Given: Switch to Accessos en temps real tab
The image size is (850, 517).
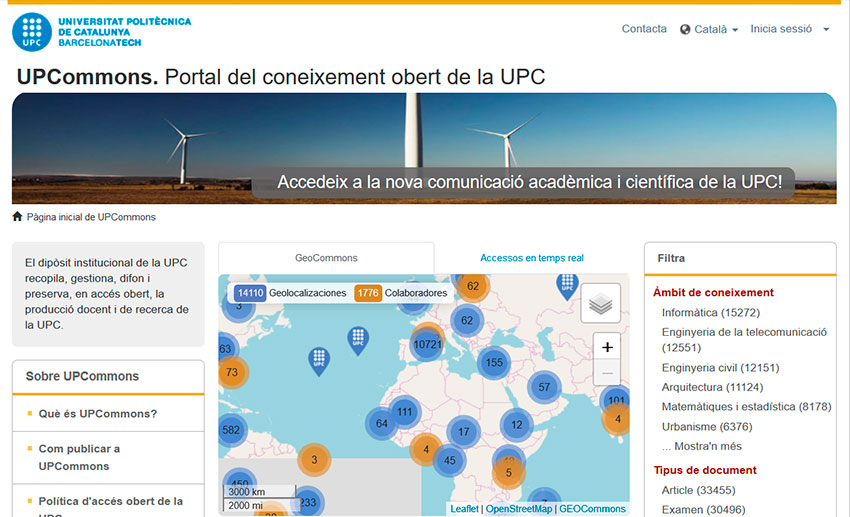Looking at the screenshot, I should (531, 258).
